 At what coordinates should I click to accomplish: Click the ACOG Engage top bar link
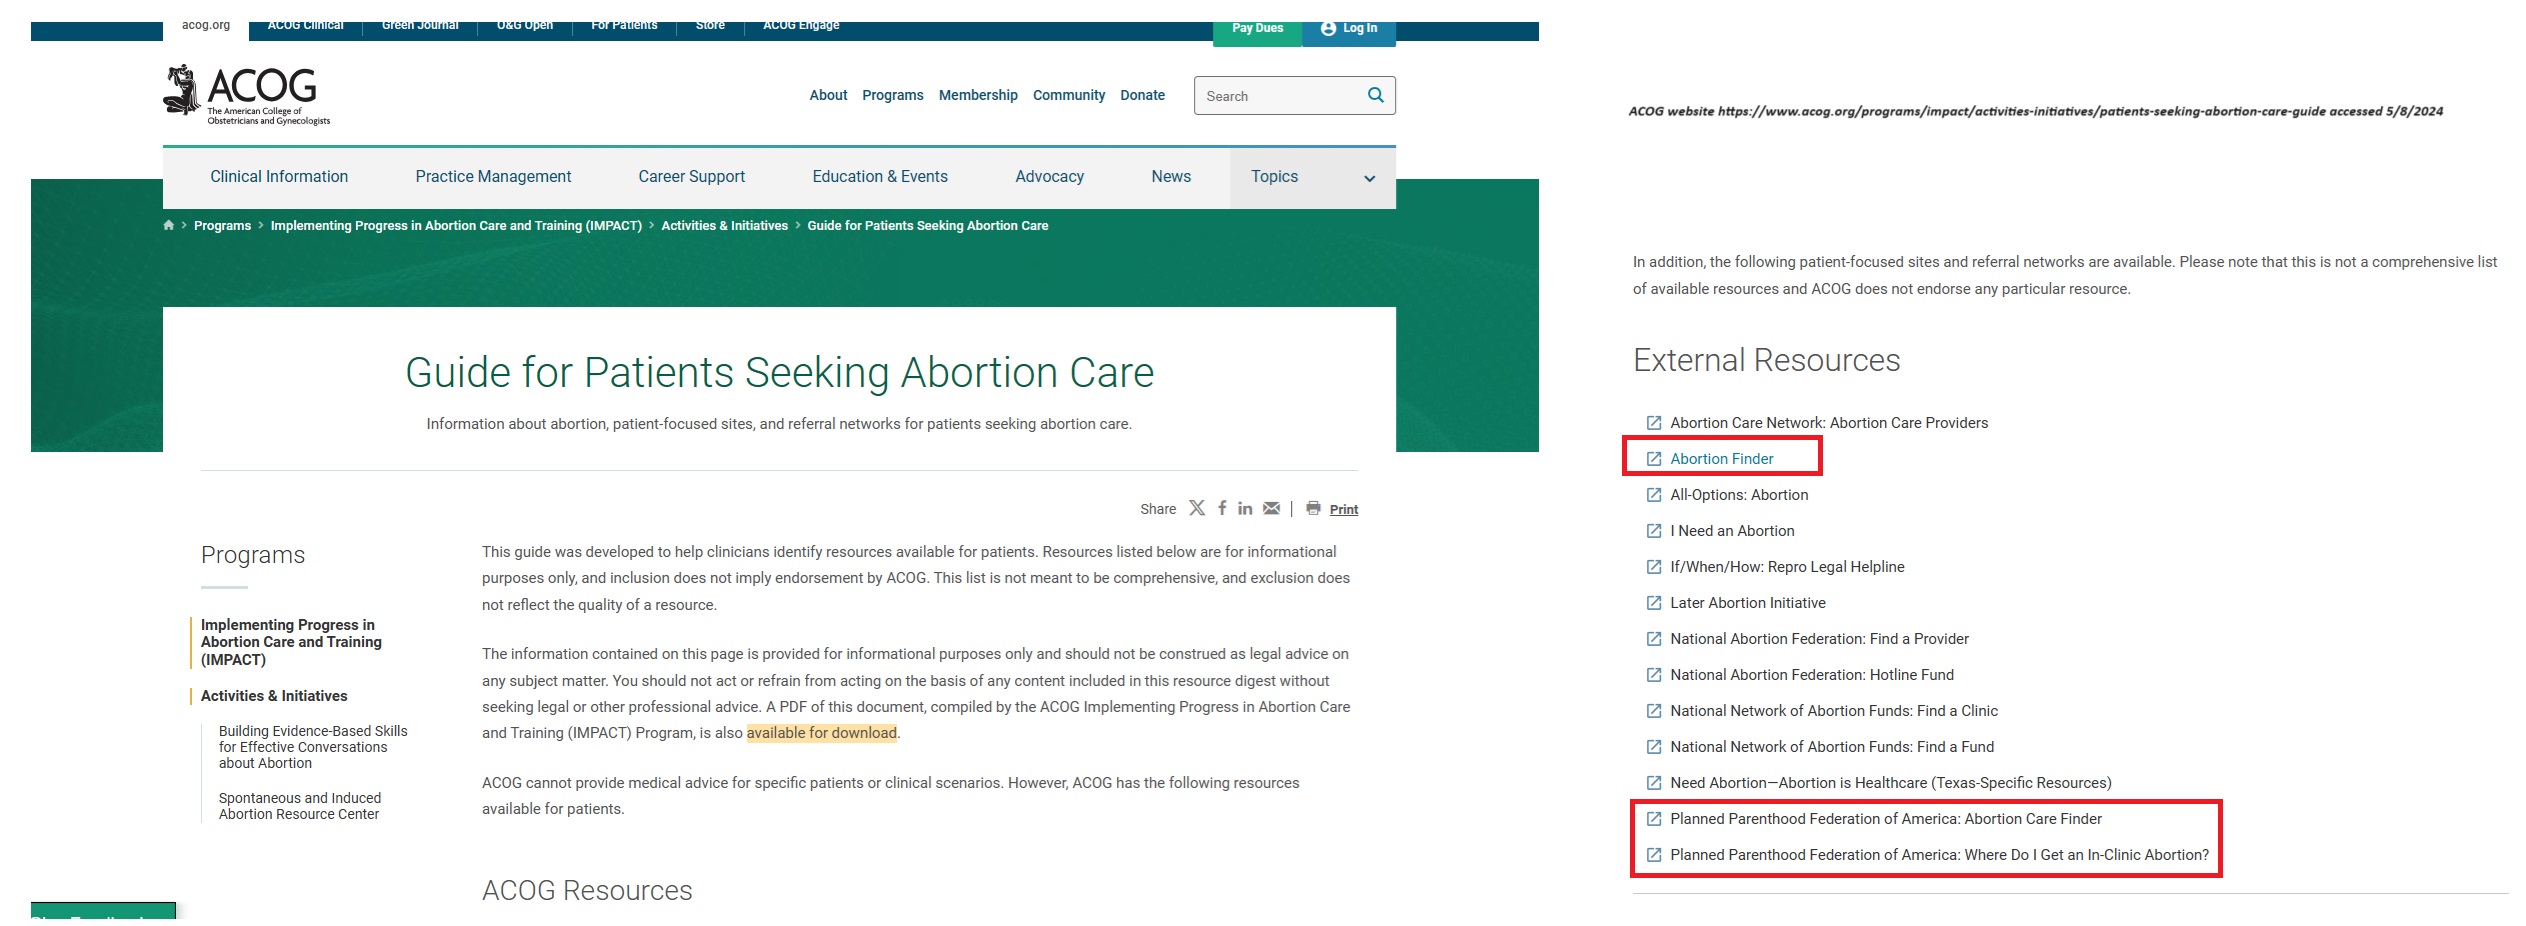(x=801, y=26)
